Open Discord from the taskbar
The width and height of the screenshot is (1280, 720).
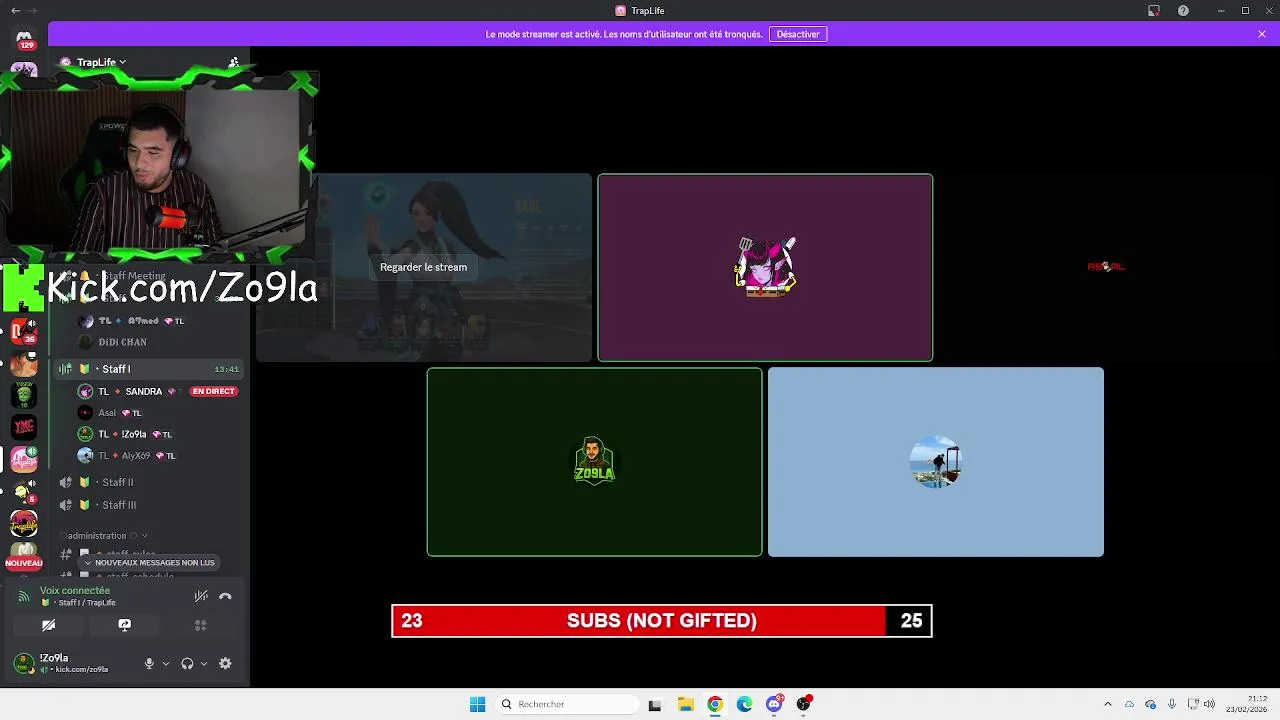click(x=774, y=704)
